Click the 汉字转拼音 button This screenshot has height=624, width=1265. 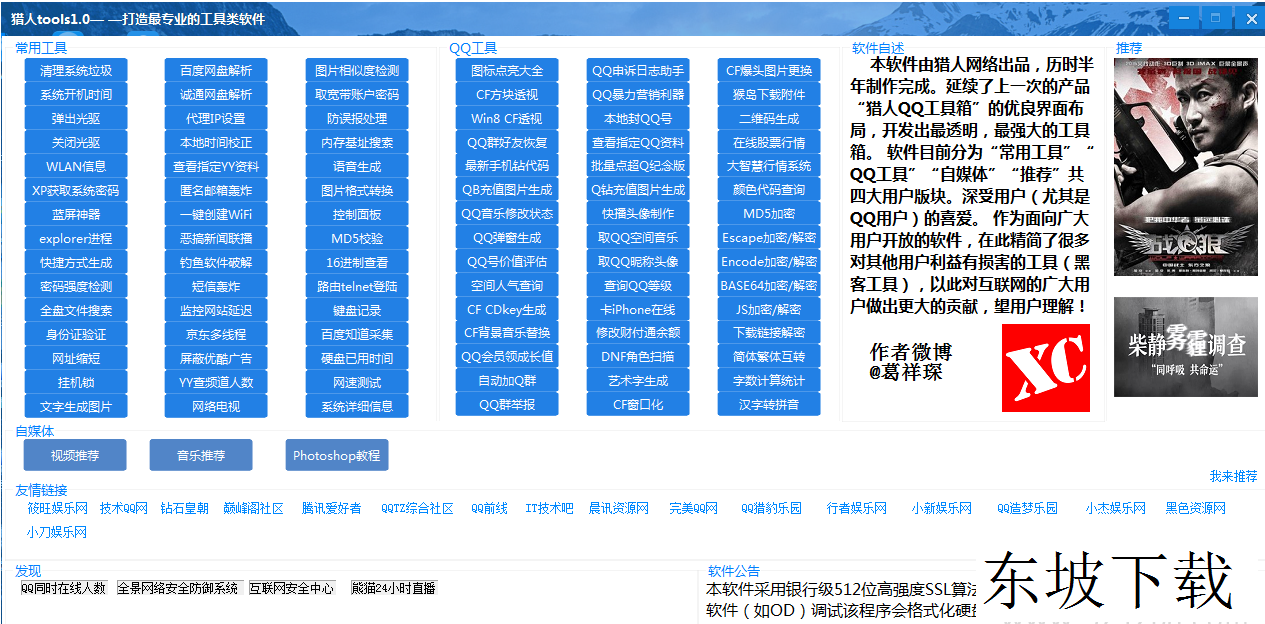[769, 405]
